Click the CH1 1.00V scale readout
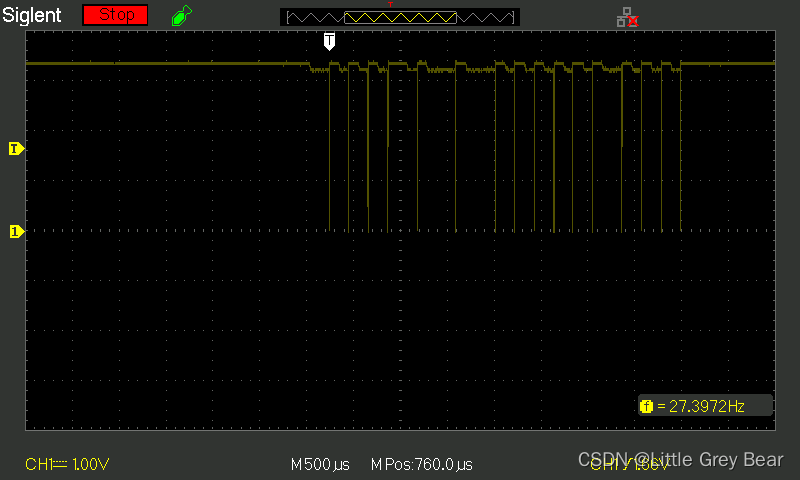800x480 pixels. pos(67,464)
